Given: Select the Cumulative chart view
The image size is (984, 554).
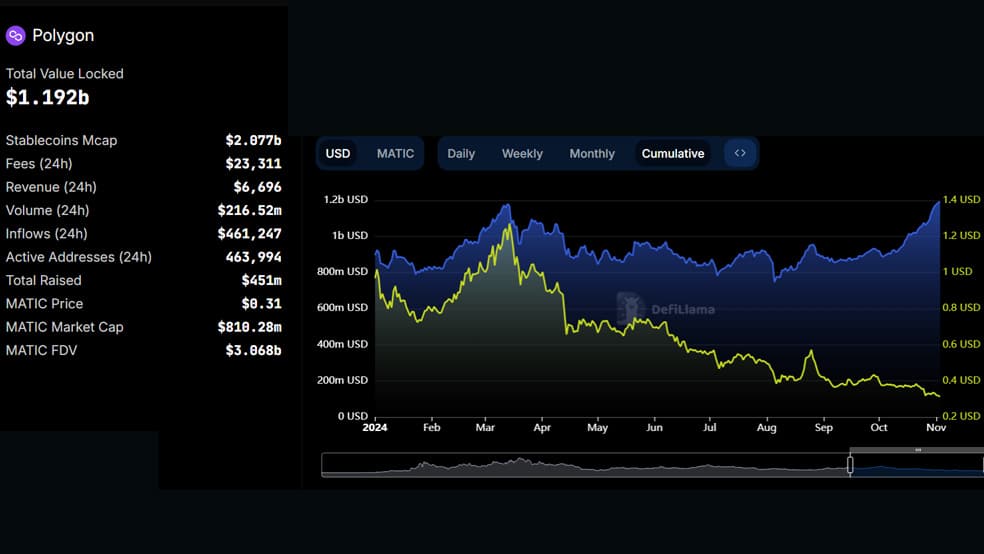Looking at the screenshot, I should 673,154.
